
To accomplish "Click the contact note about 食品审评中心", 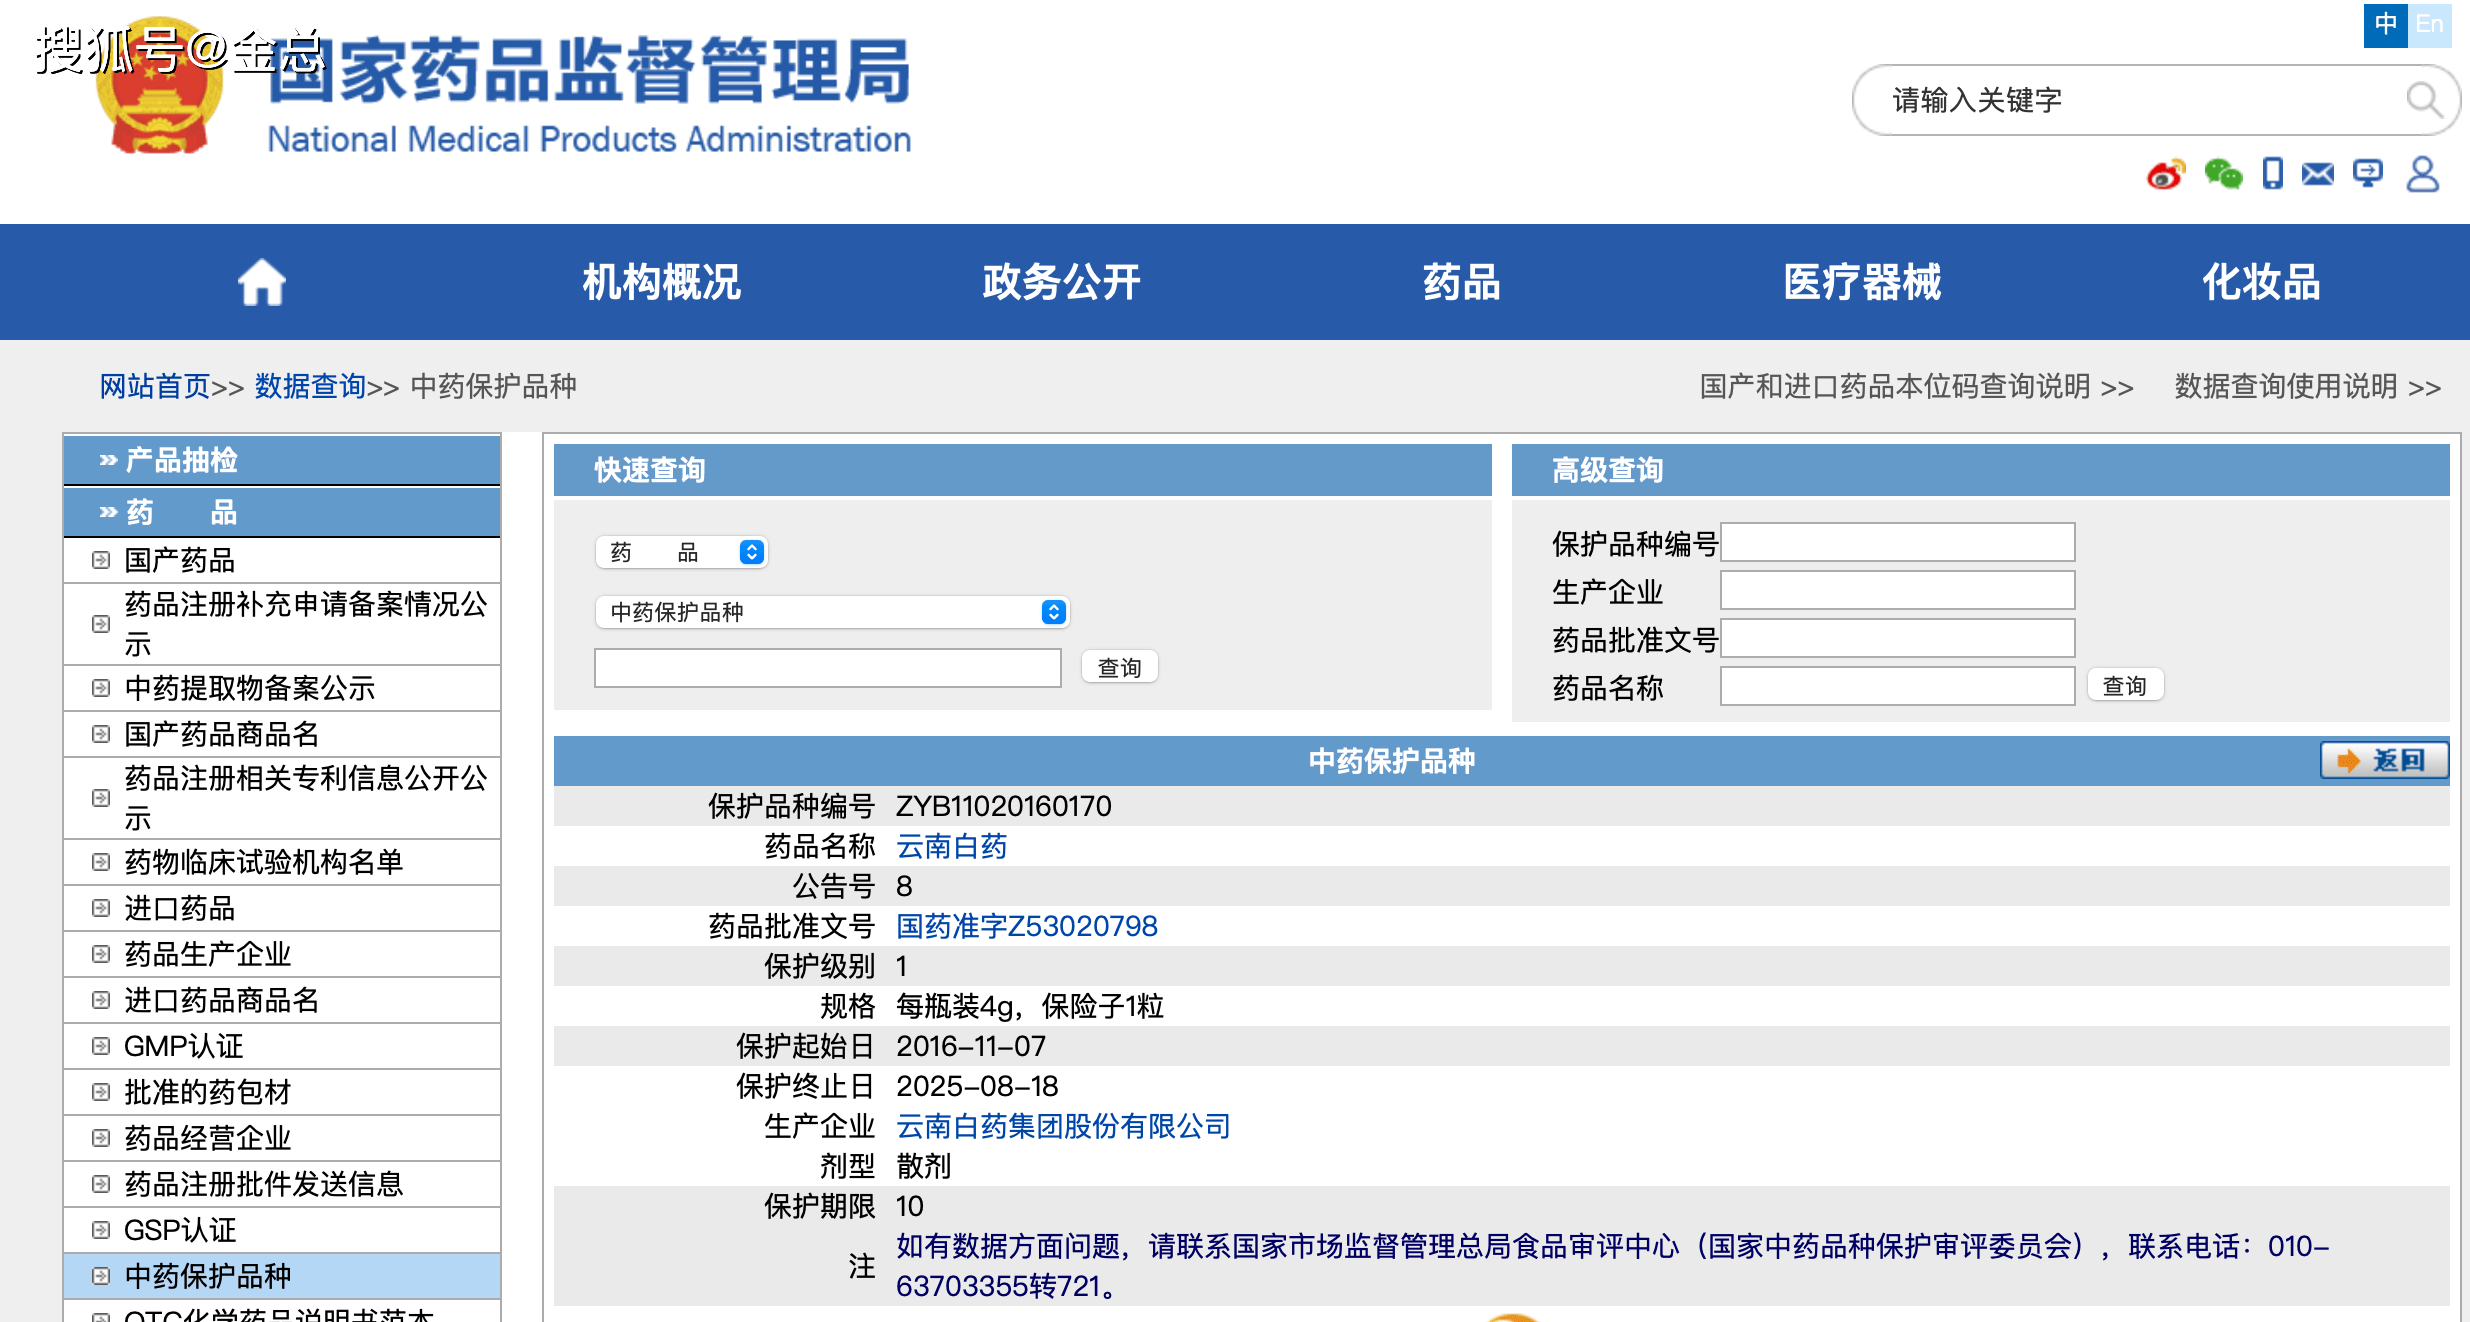I will click(x=1612, y=1266).
